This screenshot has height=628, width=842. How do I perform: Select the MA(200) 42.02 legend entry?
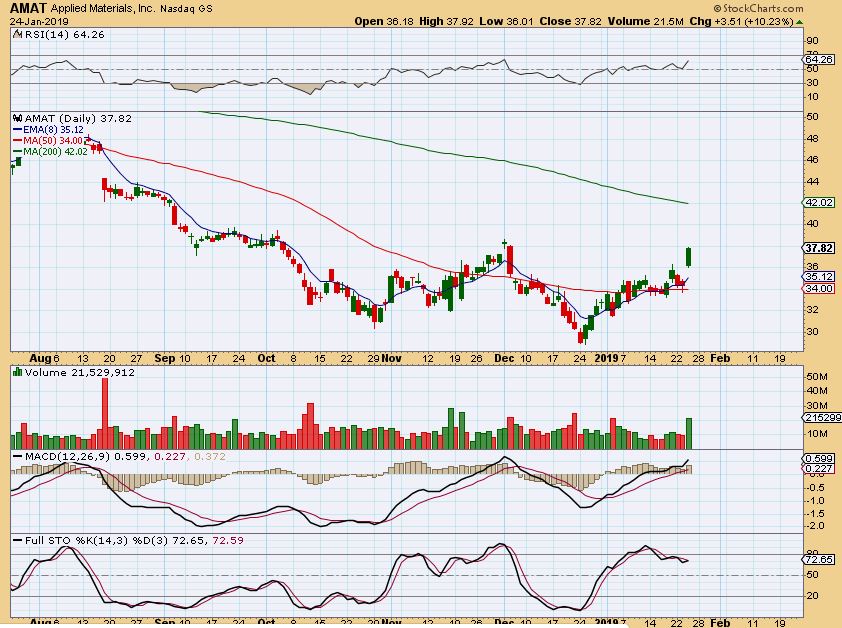[50, 151]
